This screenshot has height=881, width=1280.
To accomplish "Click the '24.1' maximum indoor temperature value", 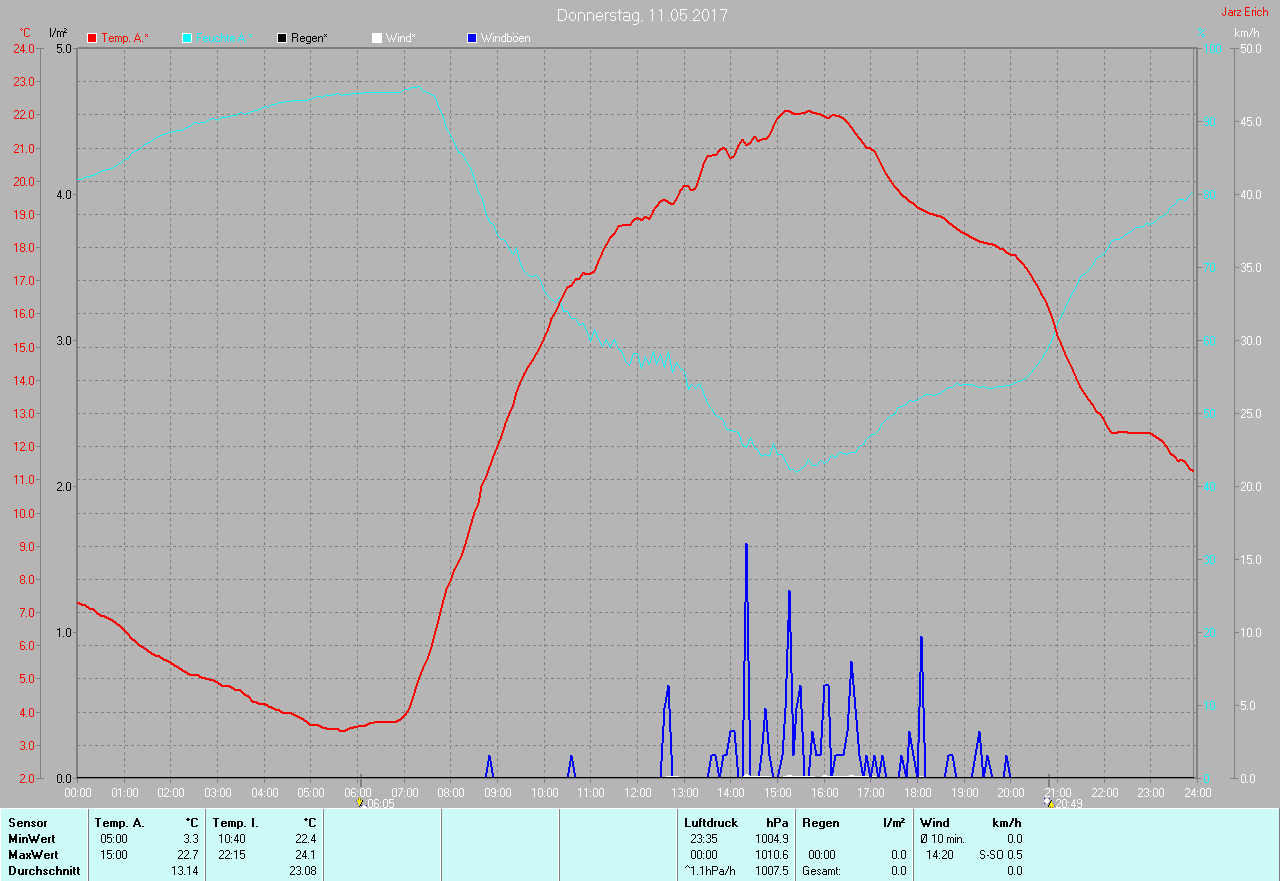I will (x=305, y=855).
